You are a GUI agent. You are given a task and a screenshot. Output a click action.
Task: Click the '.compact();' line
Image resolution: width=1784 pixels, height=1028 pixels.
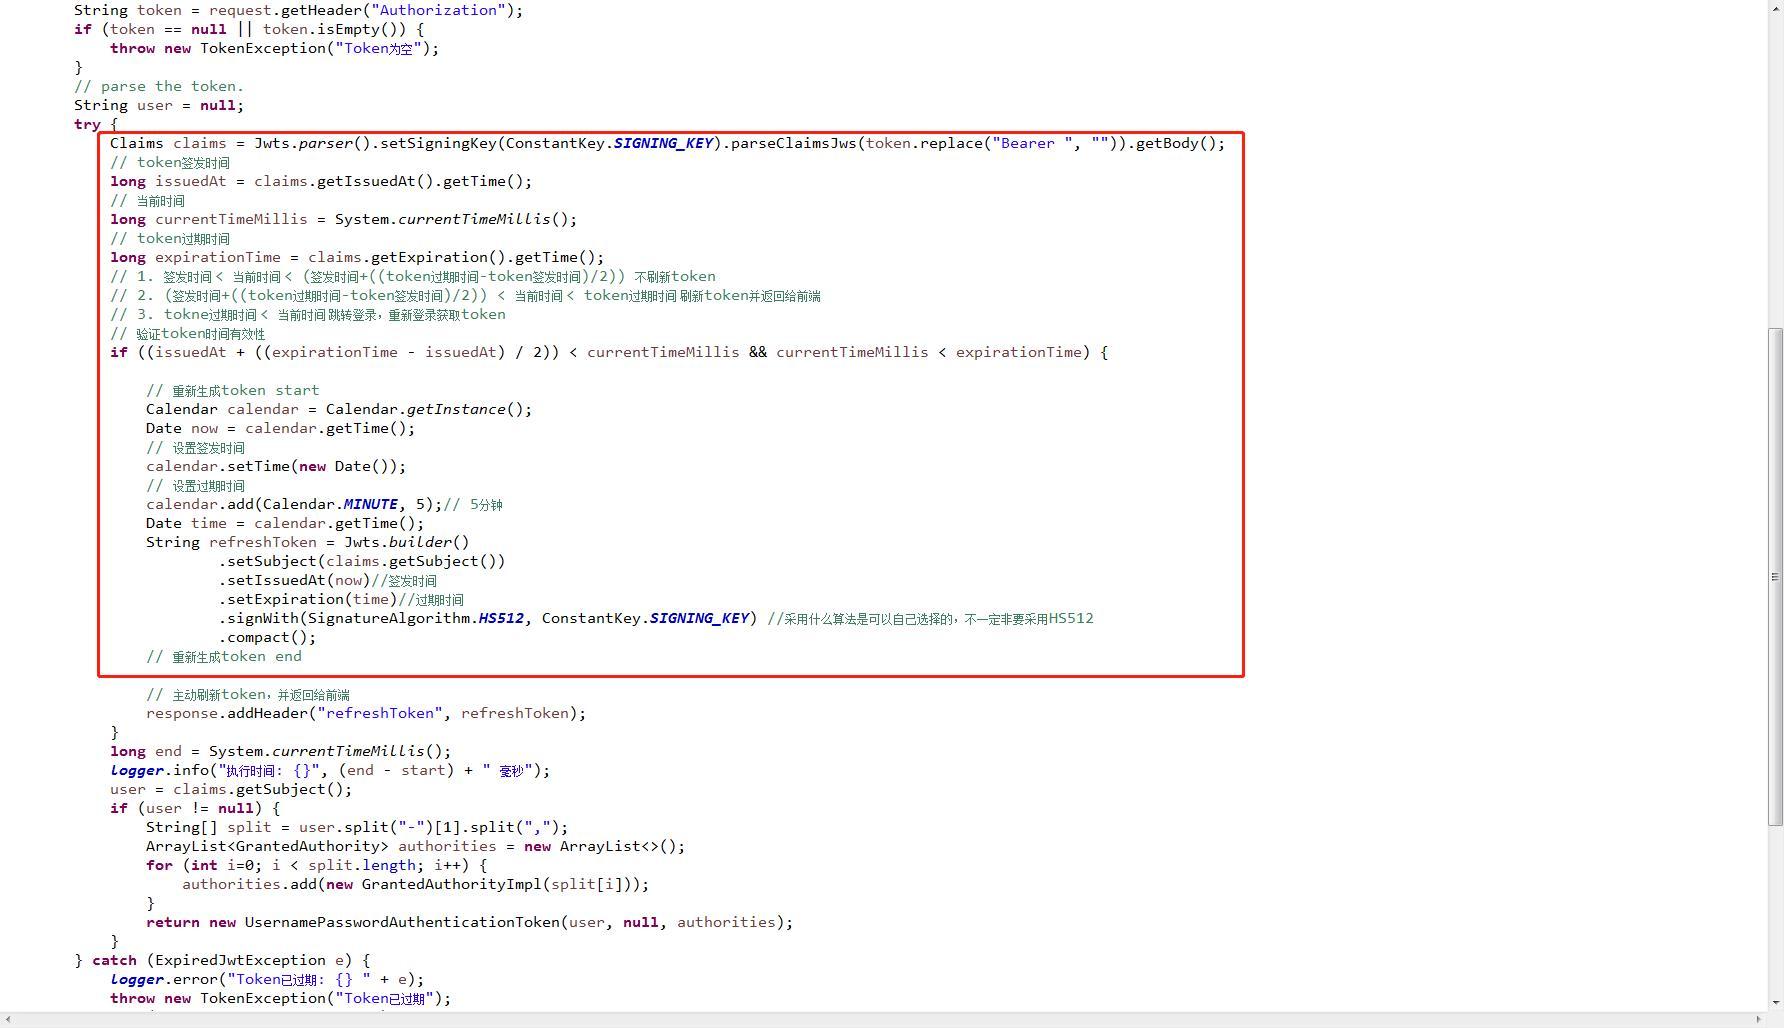tap(267, 637)
